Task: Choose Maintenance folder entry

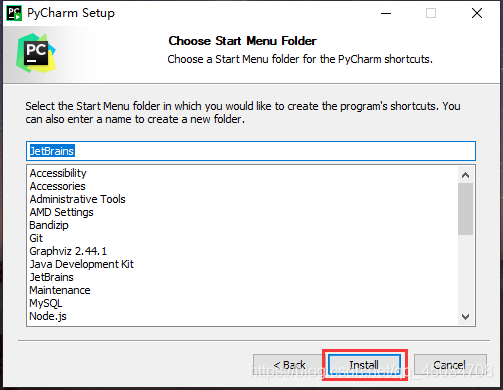Action: coord(60,290)
